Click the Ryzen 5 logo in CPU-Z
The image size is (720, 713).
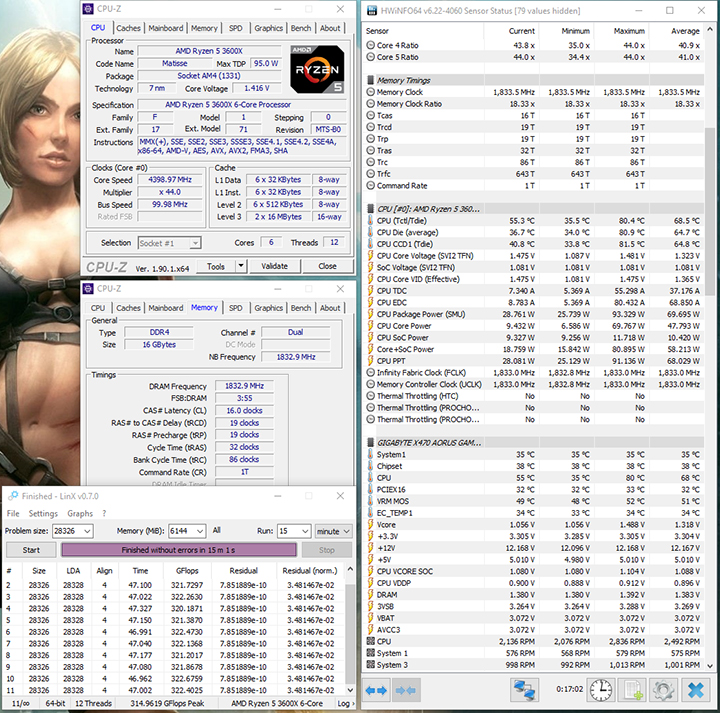point(317,69)
